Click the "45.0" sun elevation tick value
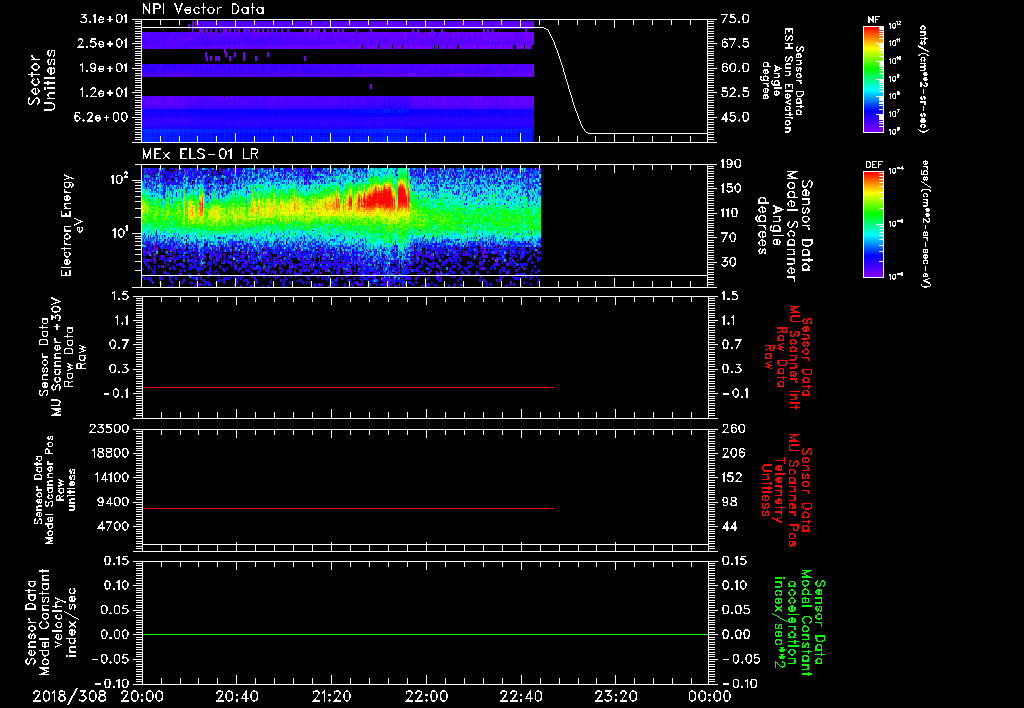 [x=735, y=118]
